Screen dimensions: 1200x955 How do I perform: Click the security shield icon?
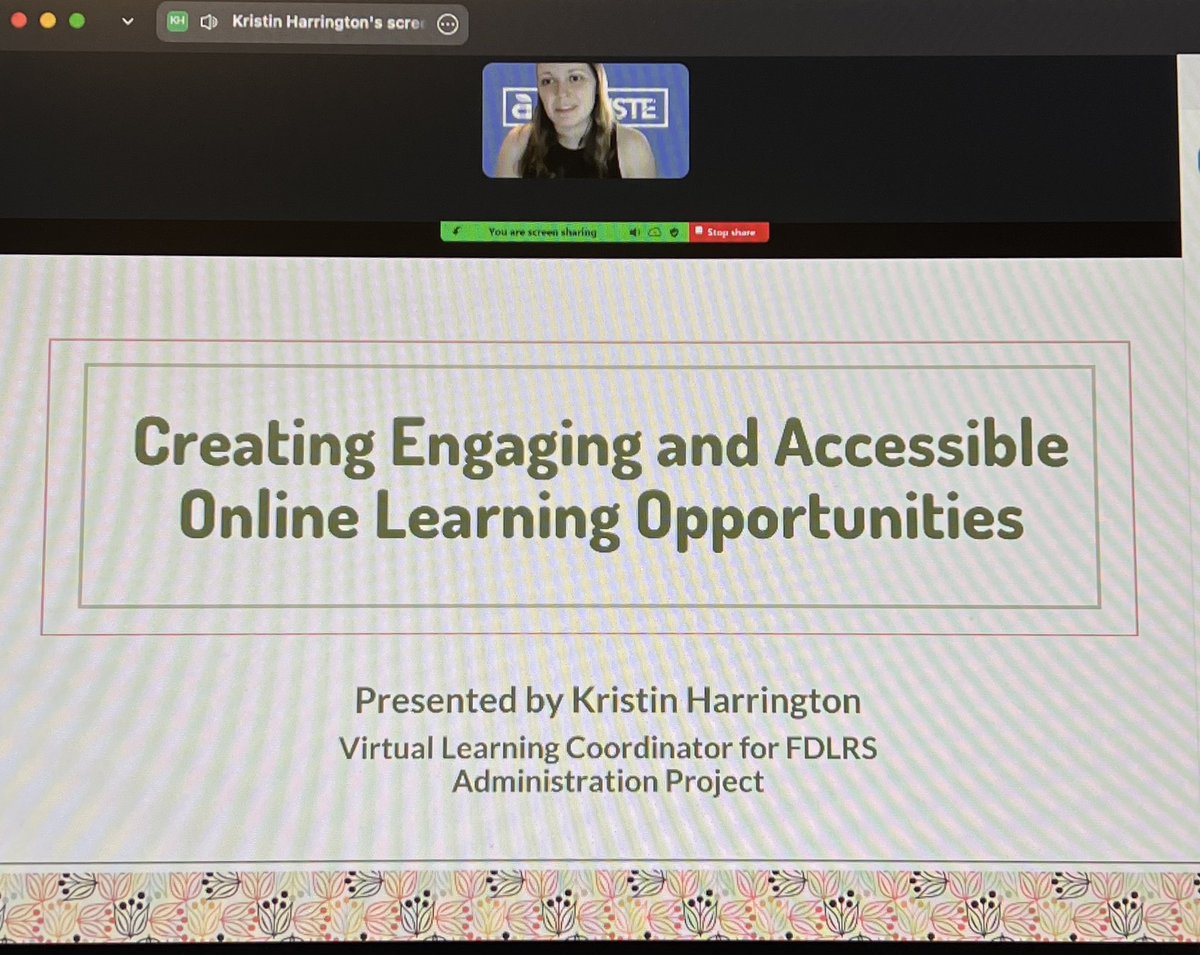tap(674, 232)
